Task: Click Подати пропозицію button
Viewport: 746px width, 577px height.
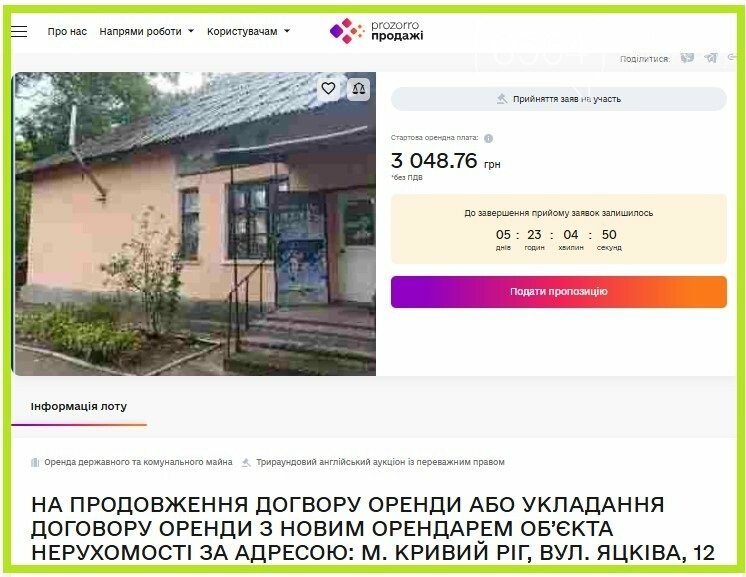Action: (559, 292)
